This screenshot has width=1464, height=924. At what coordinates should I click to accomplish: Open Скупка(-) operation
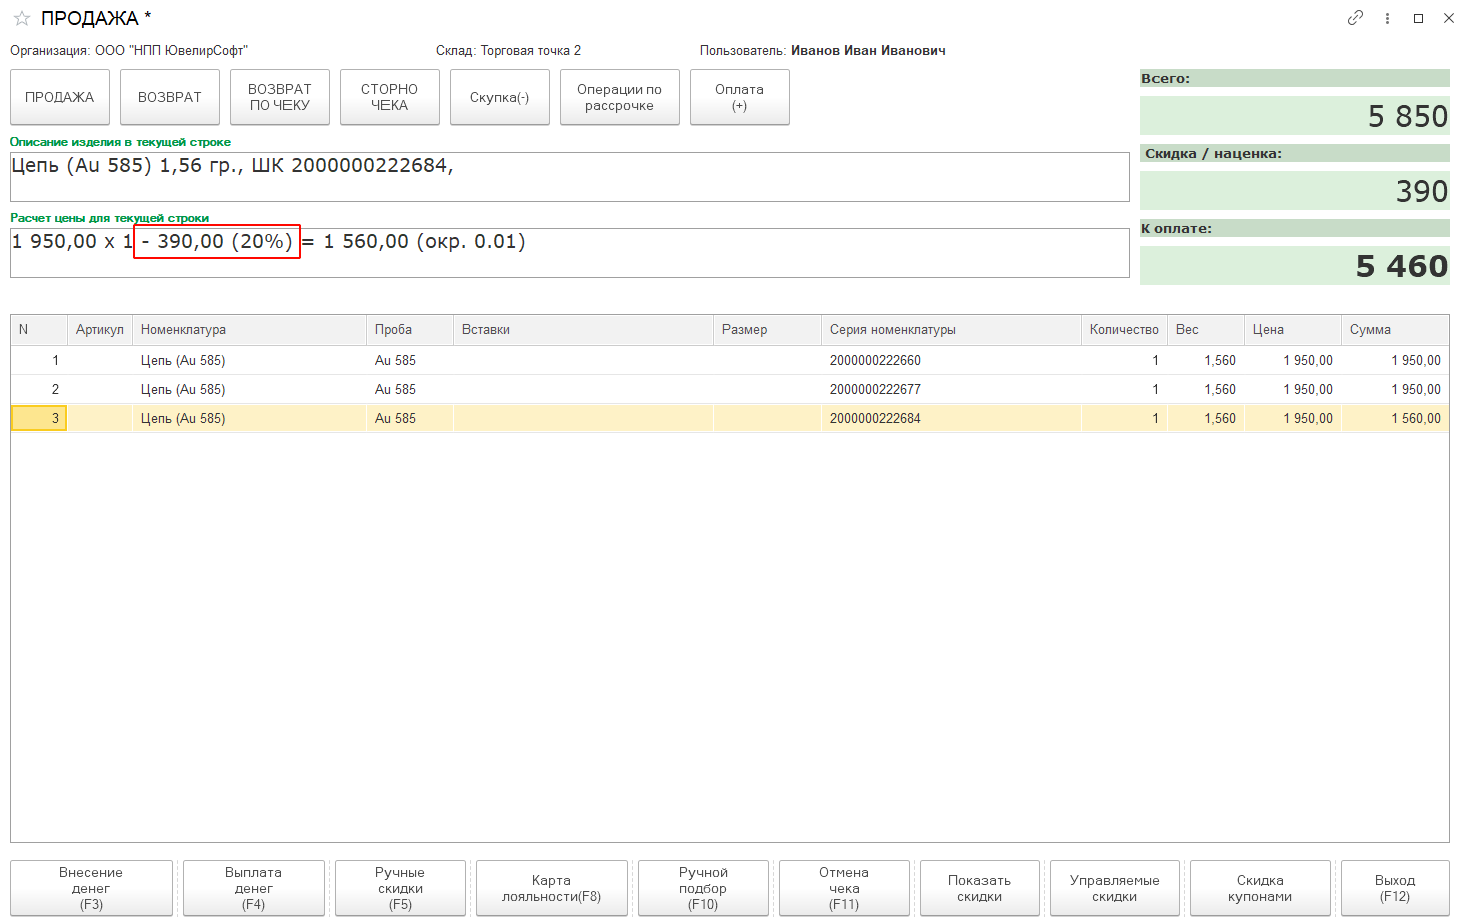pyautogui.click(x=500, y=97)
